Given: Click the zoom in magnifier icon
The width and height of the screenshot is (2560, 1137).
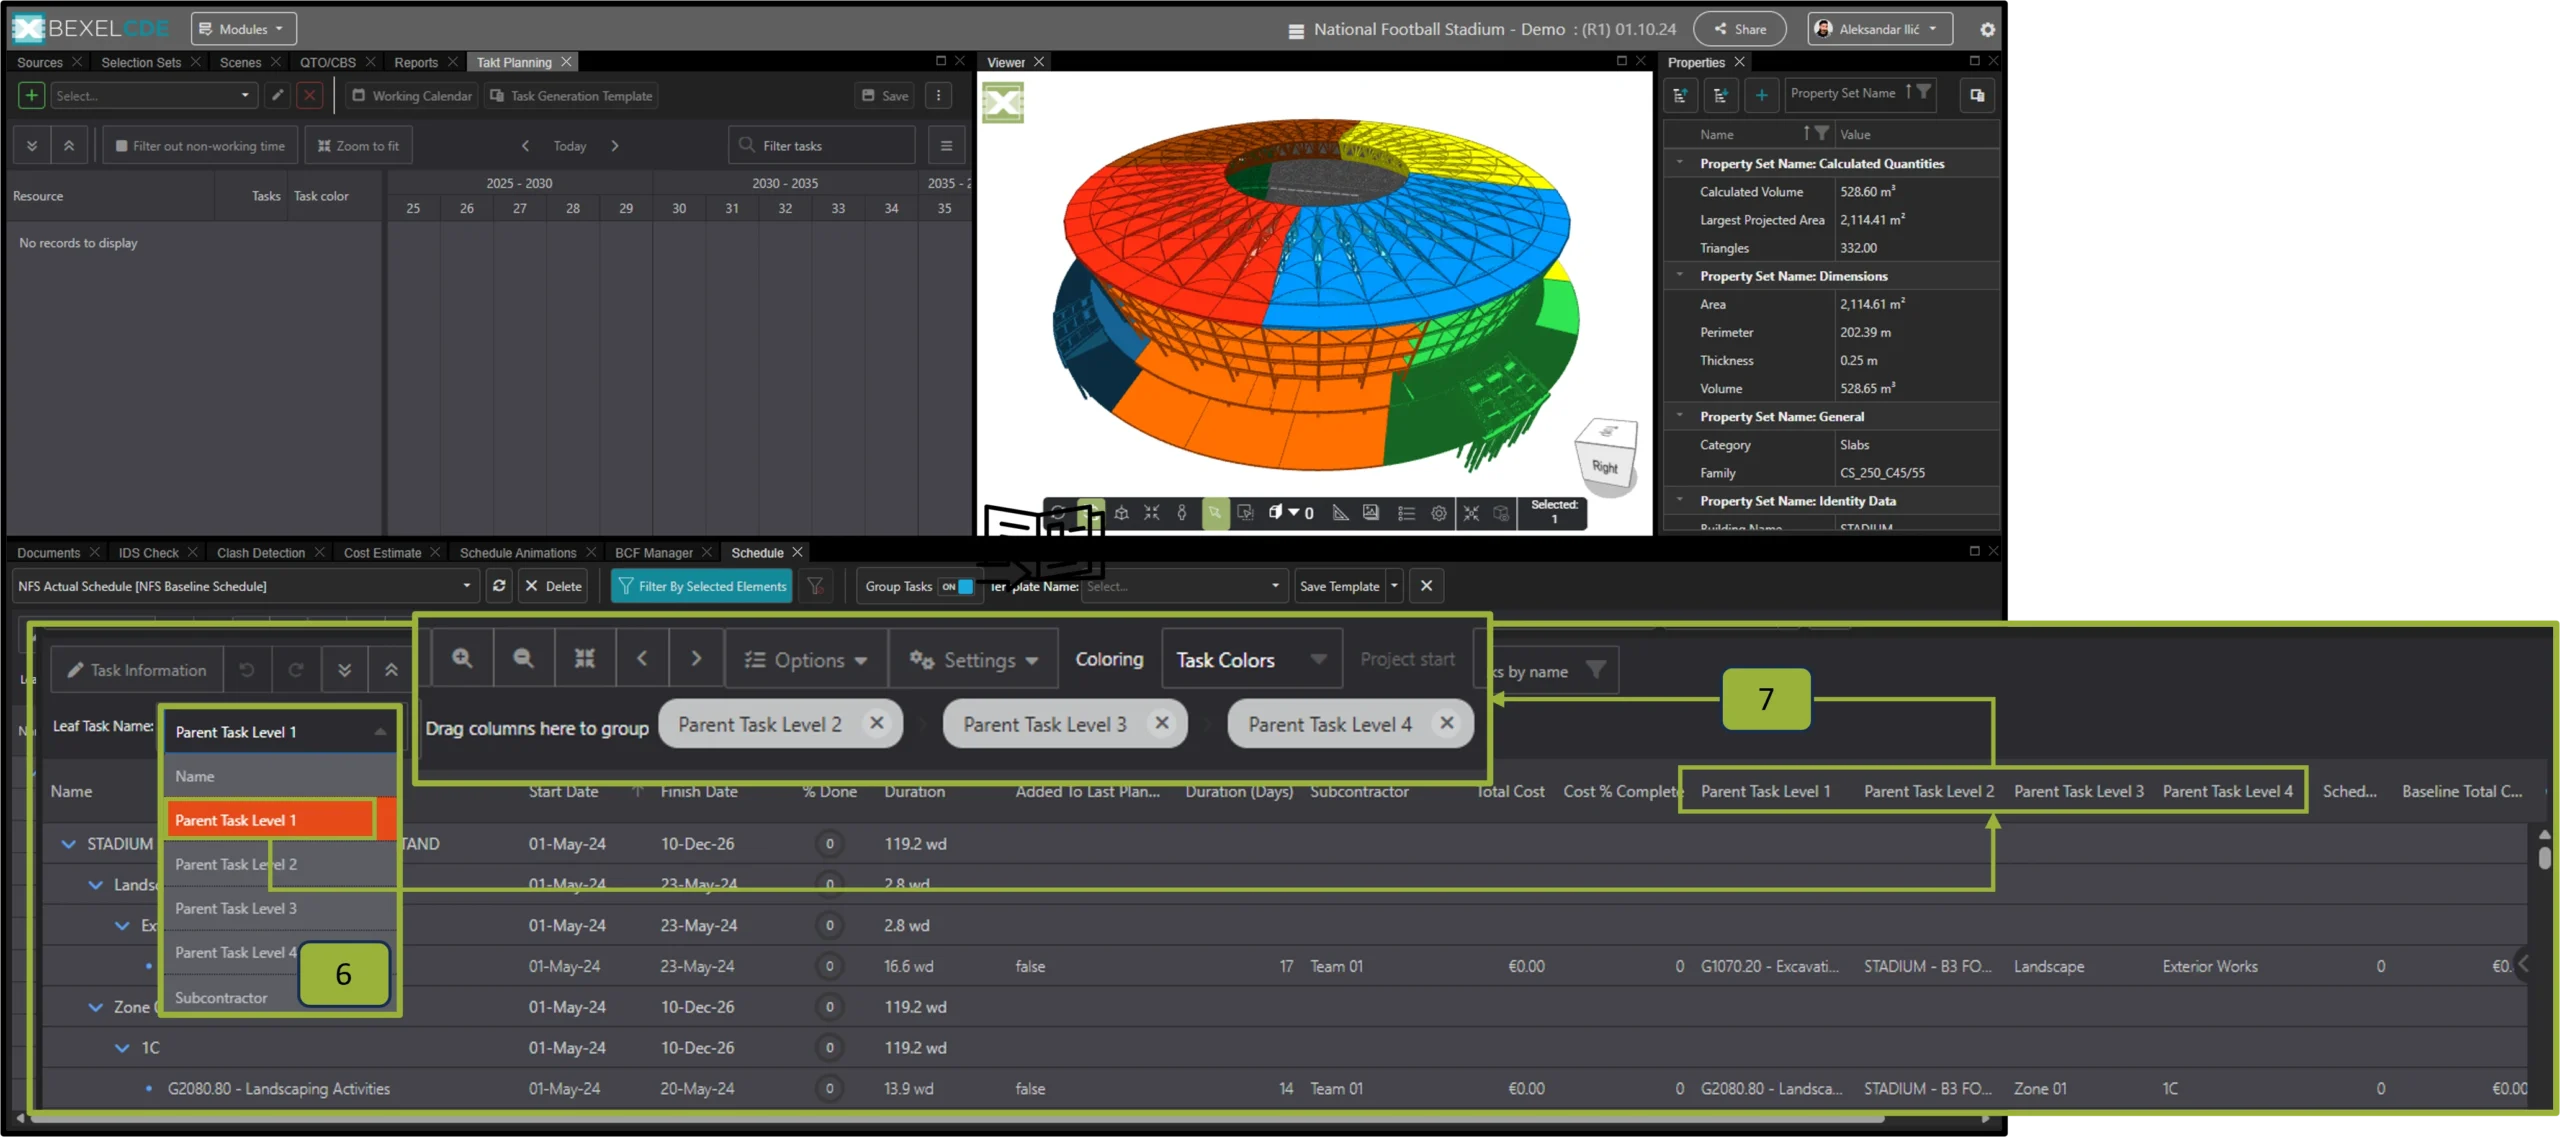Looking at the screenshot, I should click(462, 659).
